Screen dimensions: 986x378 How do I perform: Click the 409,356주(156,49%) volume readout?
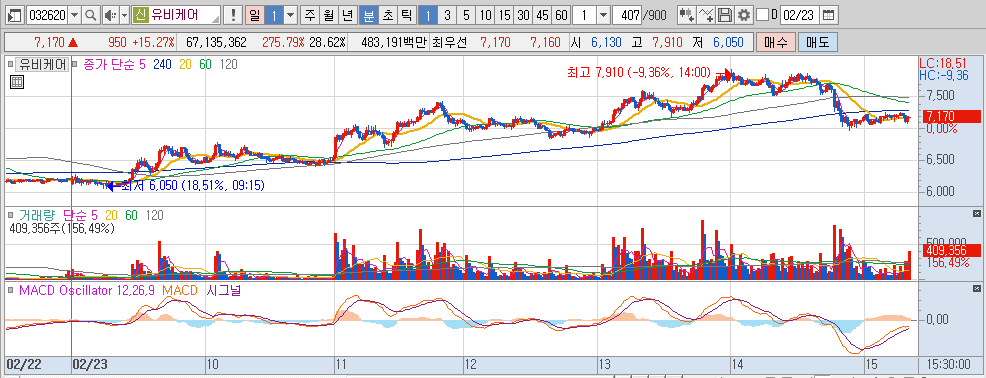point(62,229)
